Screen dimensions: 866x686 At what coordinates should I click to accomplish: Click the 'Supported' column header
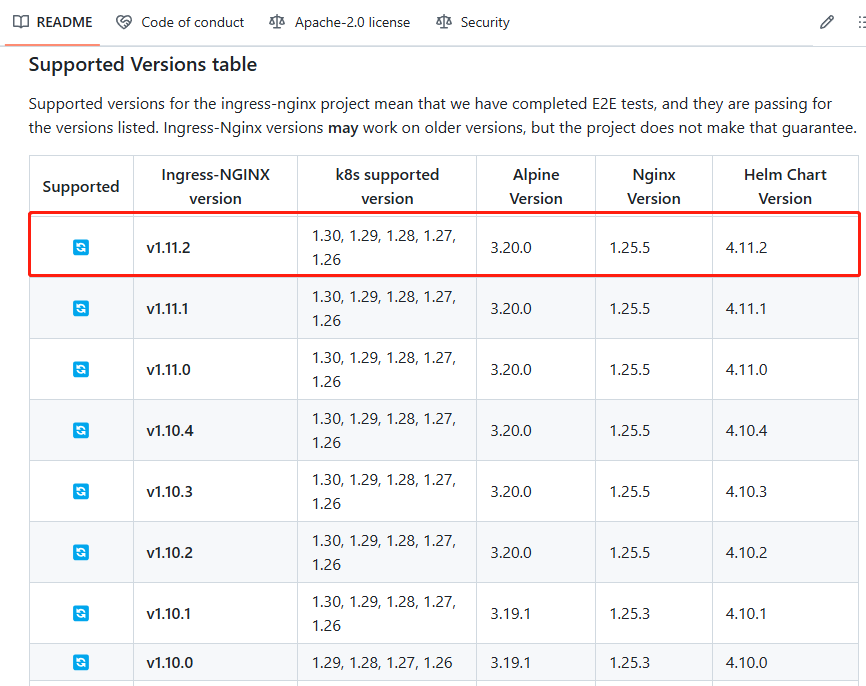(x=81, y=187)
